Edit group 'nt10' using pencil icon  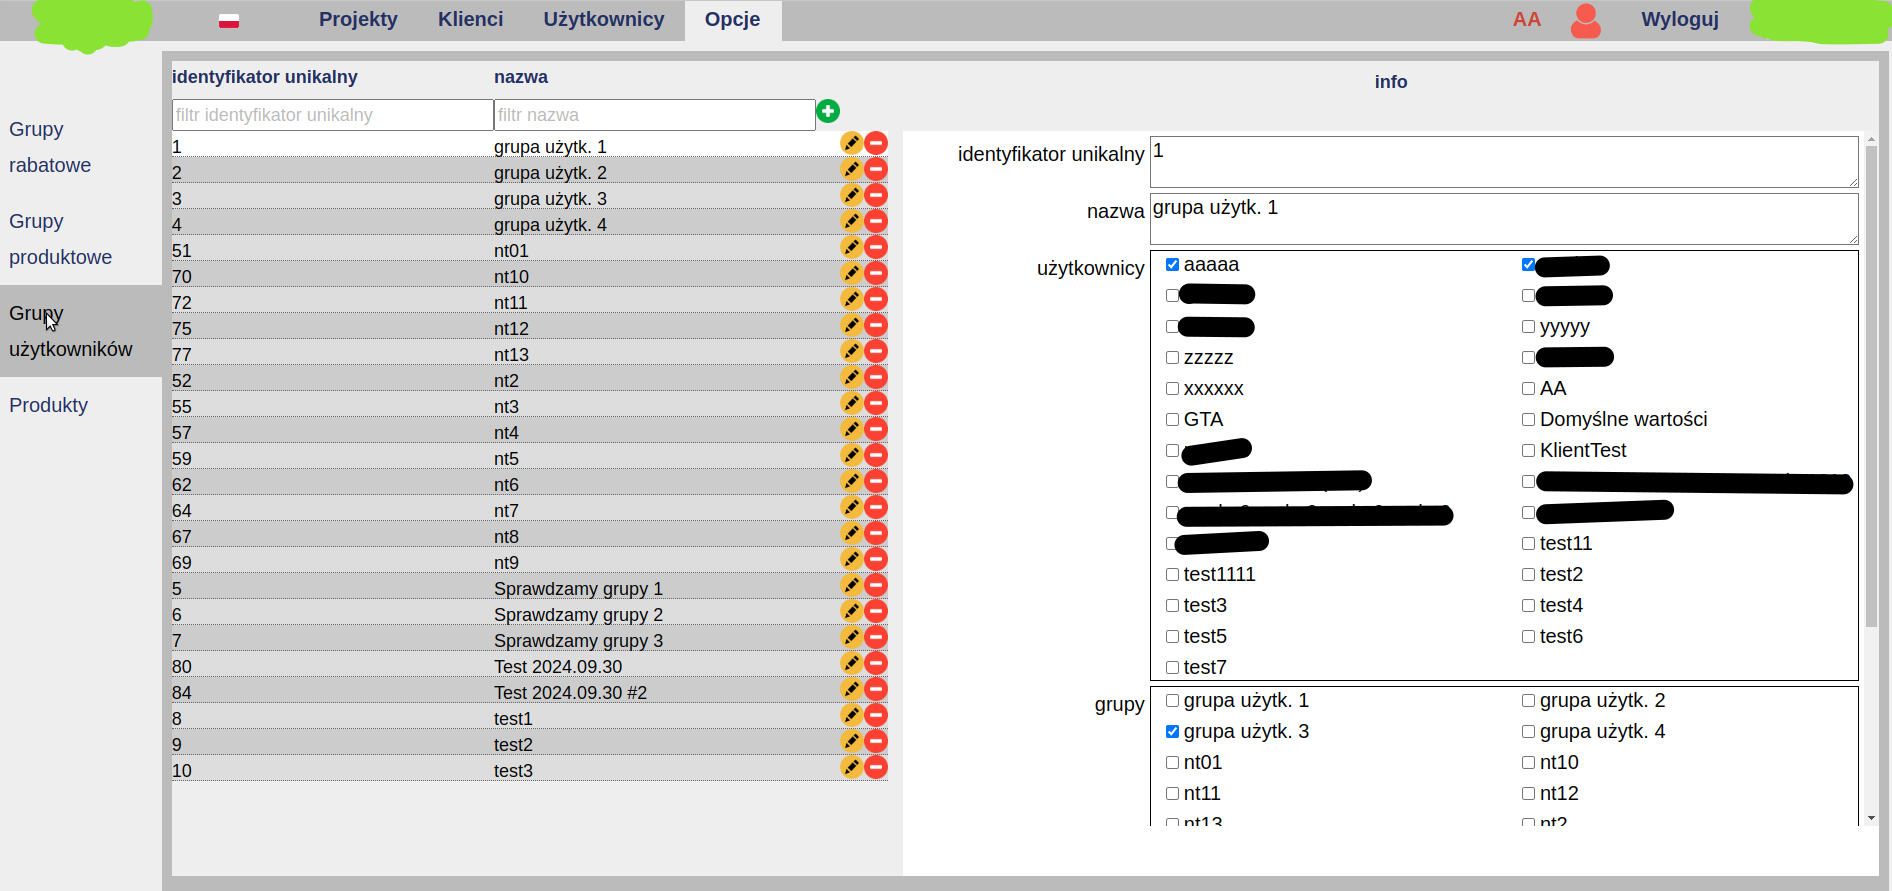pyautogui.click(x=851, y=273)
